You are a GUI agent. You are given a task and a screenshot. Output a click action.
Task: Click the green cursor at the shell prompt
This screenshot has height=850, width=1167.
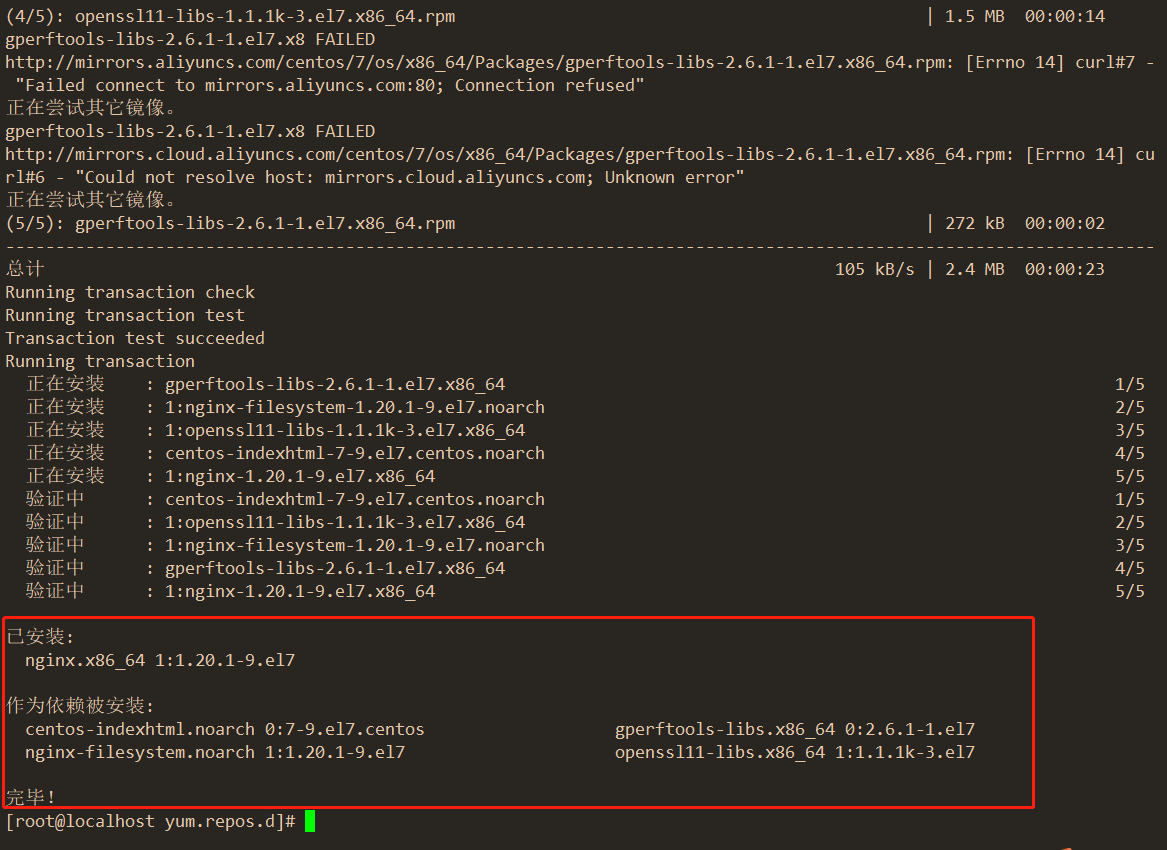310,821
